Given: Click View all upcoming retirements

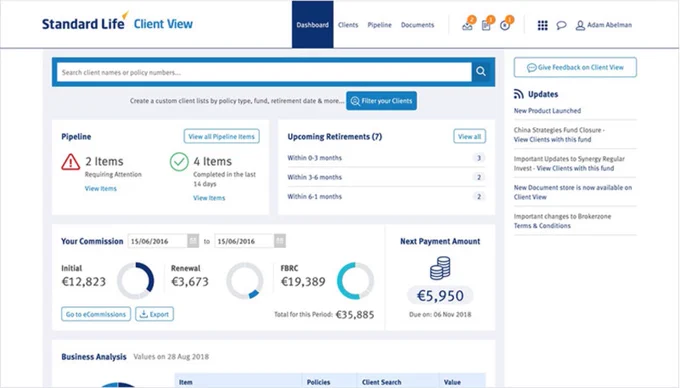Looking at the screenshot, I should [470, 136].
